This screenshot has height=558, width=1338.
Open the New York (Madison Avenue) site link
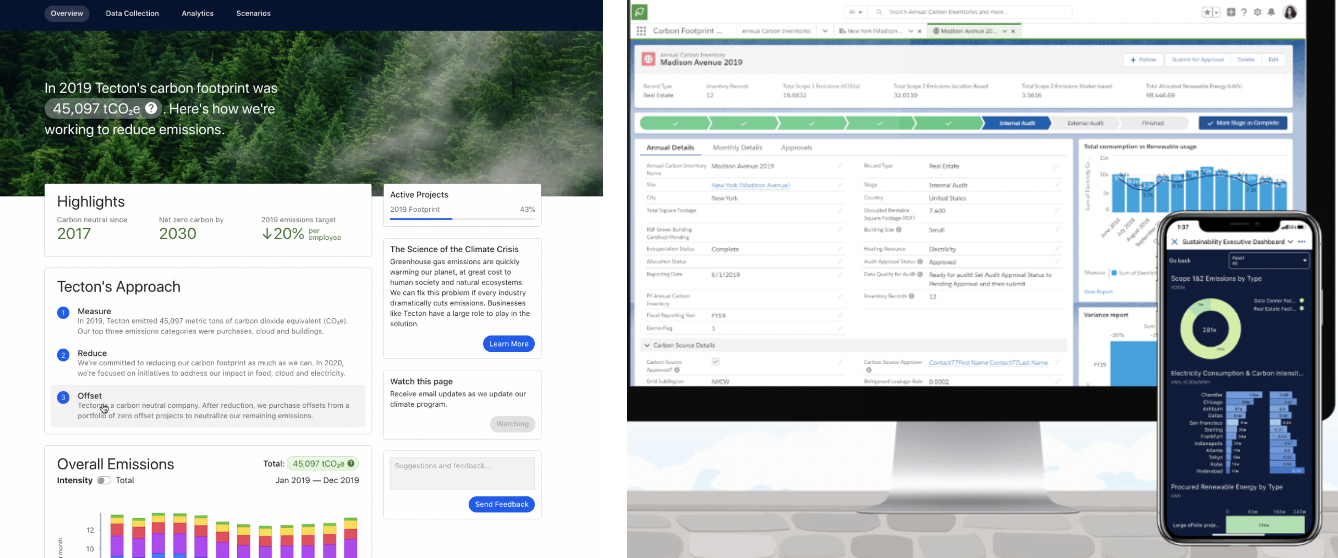point(750,185)
